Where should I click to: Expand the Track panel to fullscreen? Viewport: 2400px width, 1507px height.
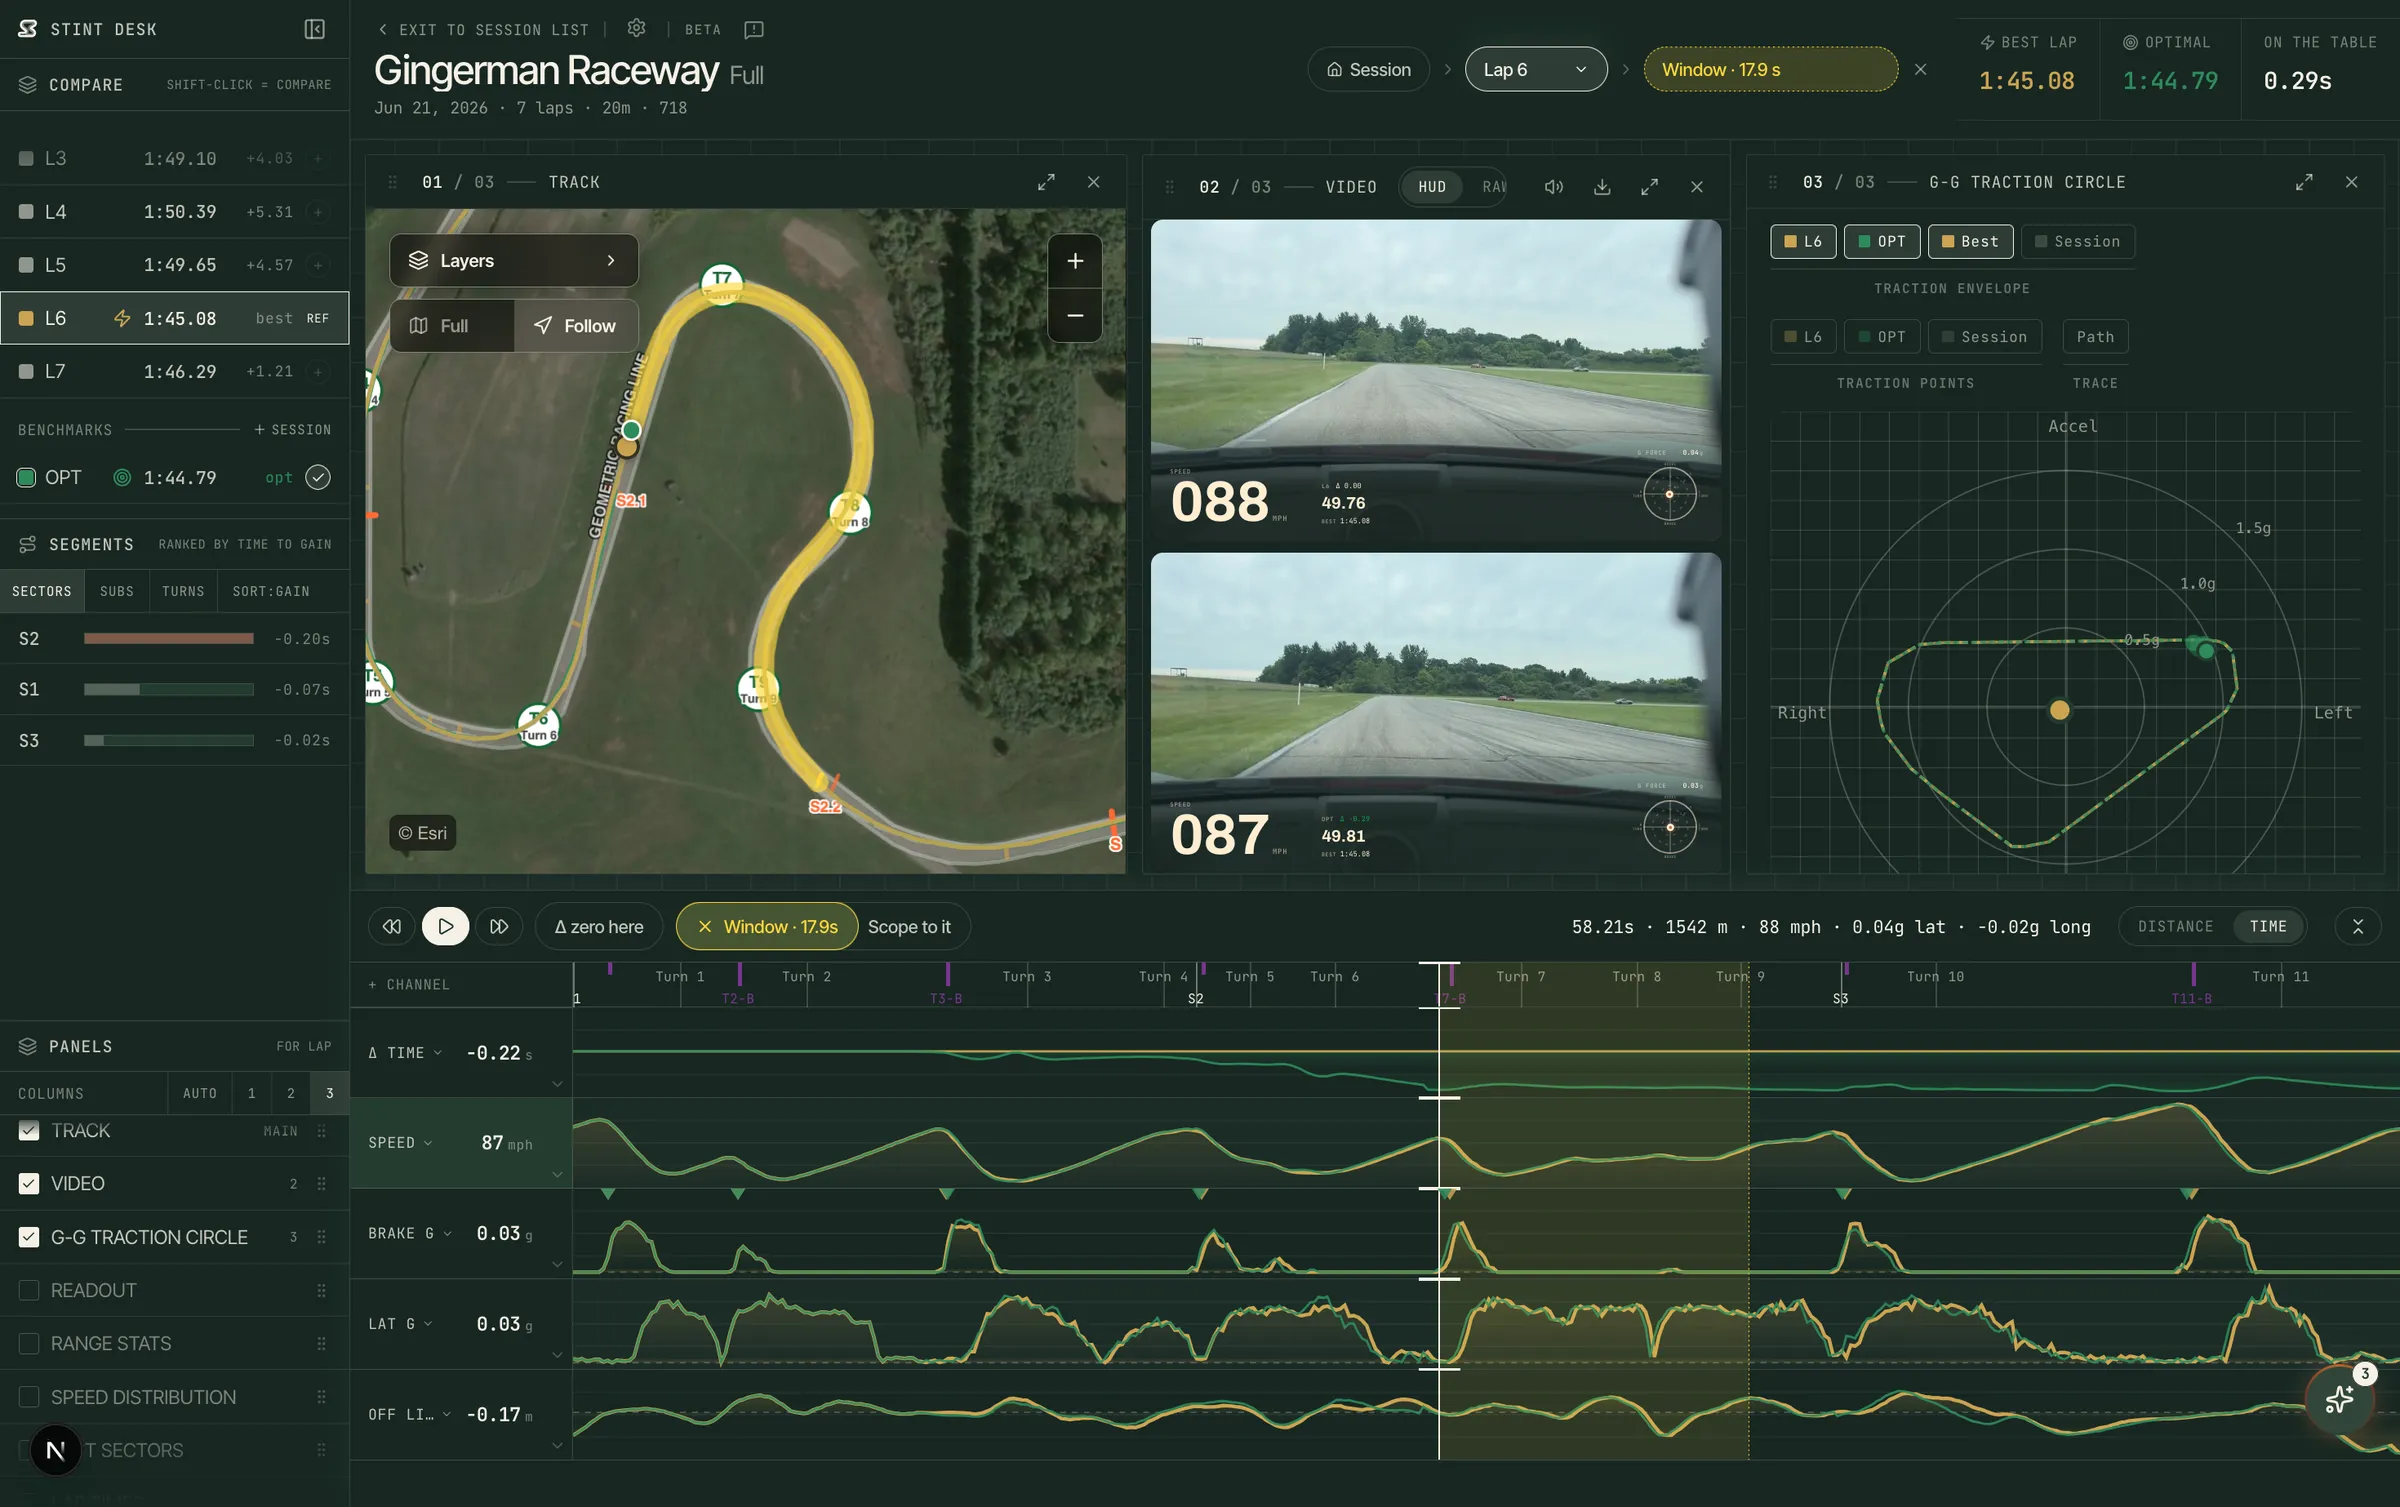1046,182
